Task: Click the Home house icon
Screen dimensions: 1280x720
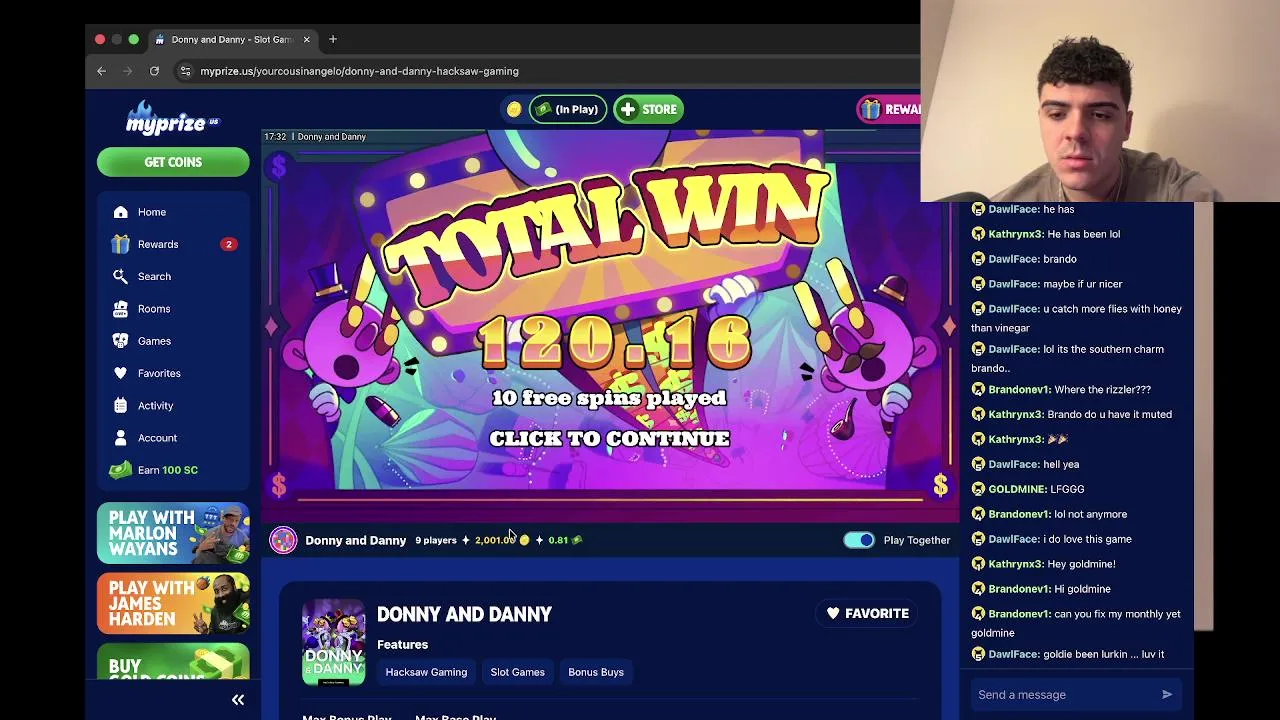Action: (121, 212)
